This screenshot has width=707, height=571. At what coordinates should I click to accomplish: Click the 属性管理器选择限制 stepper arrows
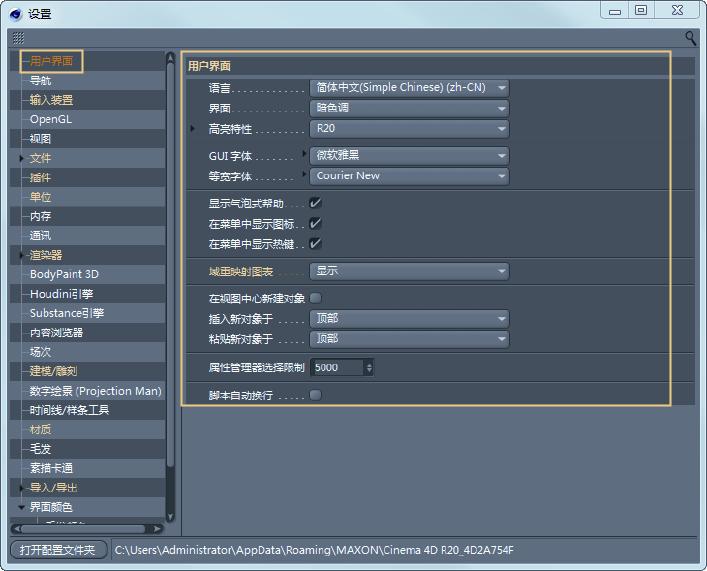point(369,367)
